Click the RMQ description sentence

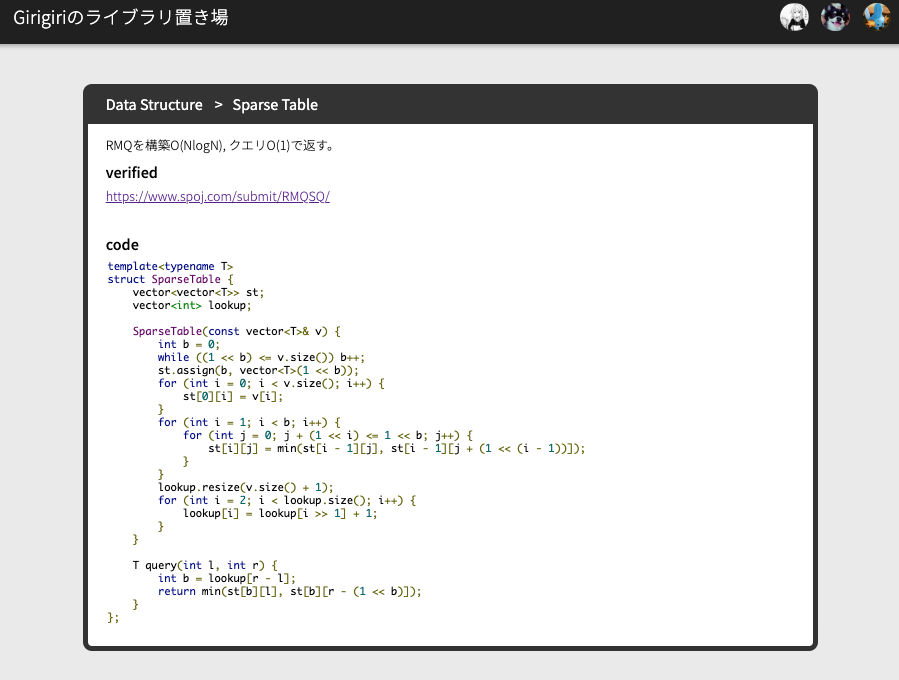pos(221,146)
